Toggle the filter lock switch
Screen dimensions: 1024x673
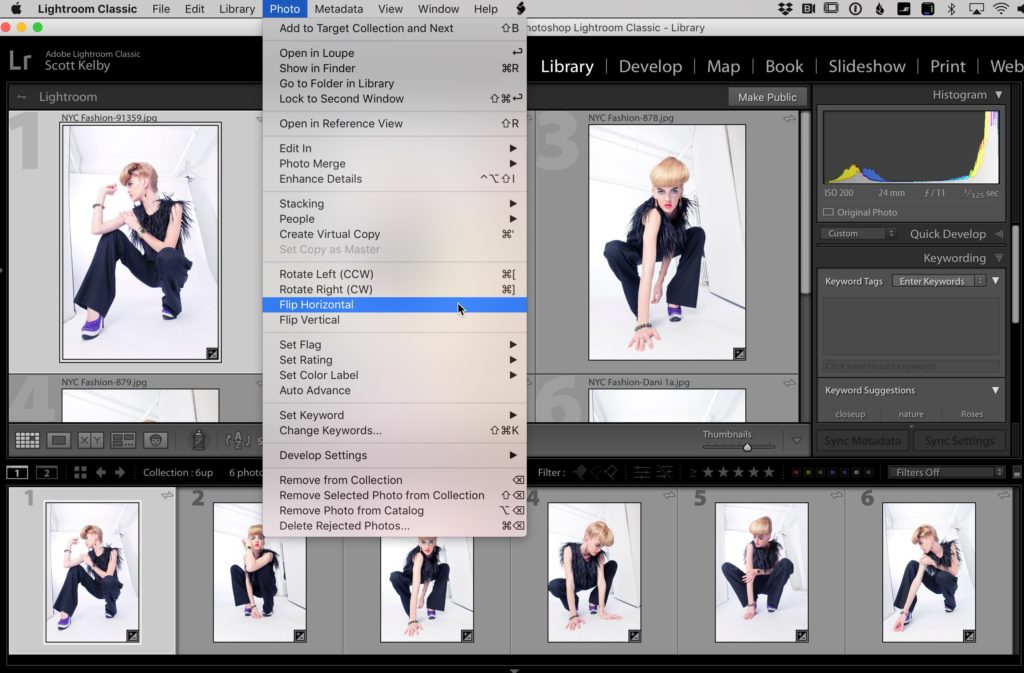1017,473
